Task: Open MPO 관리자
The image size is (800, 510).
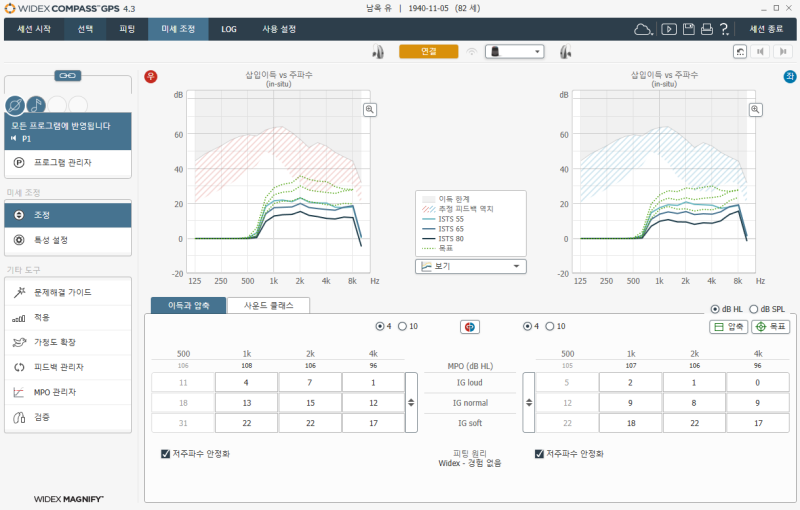Action: pyautogui.click(x=68, y=392)
